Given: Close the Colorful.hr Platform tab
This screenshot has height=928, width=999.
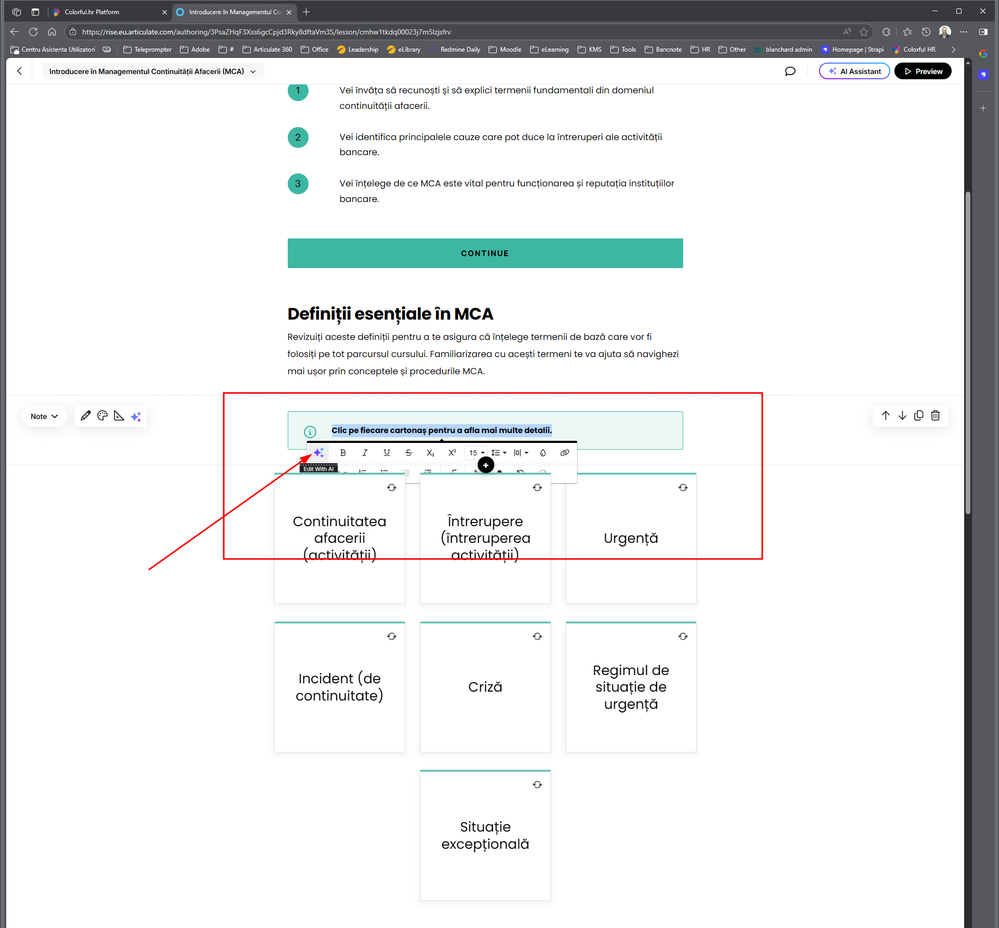Looking at the screenshot, I should click(164, 12).
